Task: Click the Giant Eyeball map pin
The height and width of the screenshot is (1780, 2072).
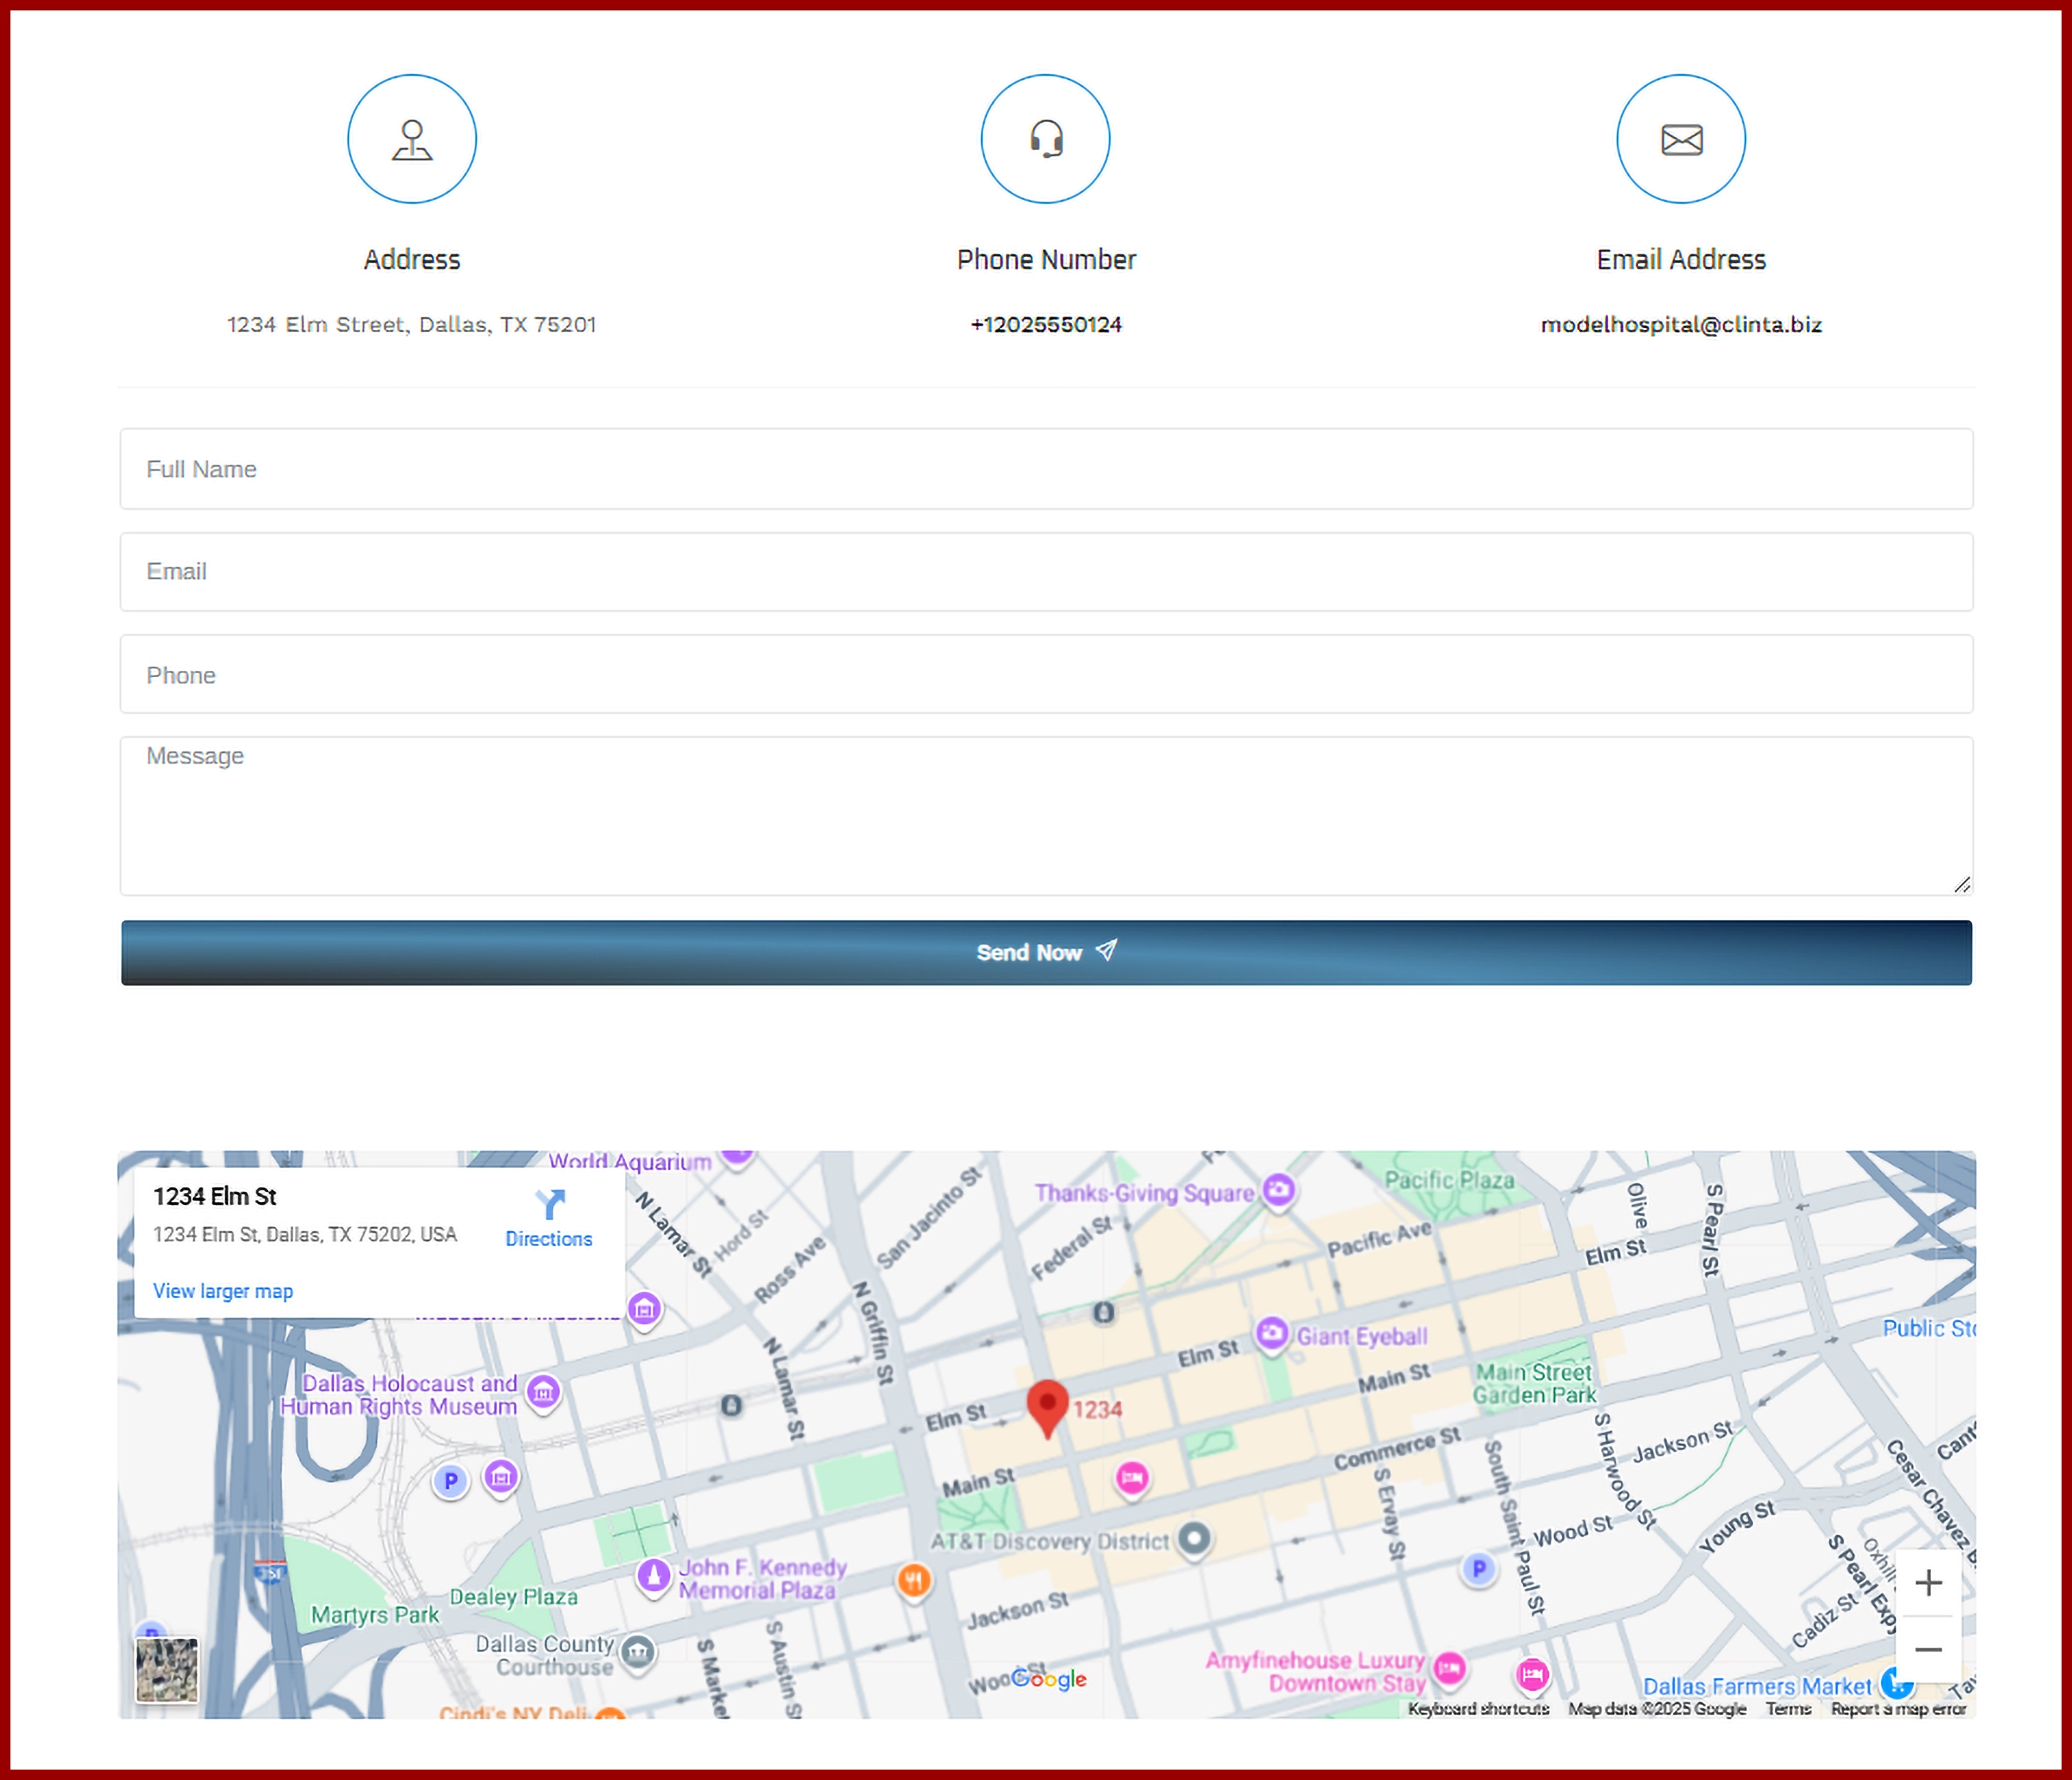Action: [1271, 1334]
